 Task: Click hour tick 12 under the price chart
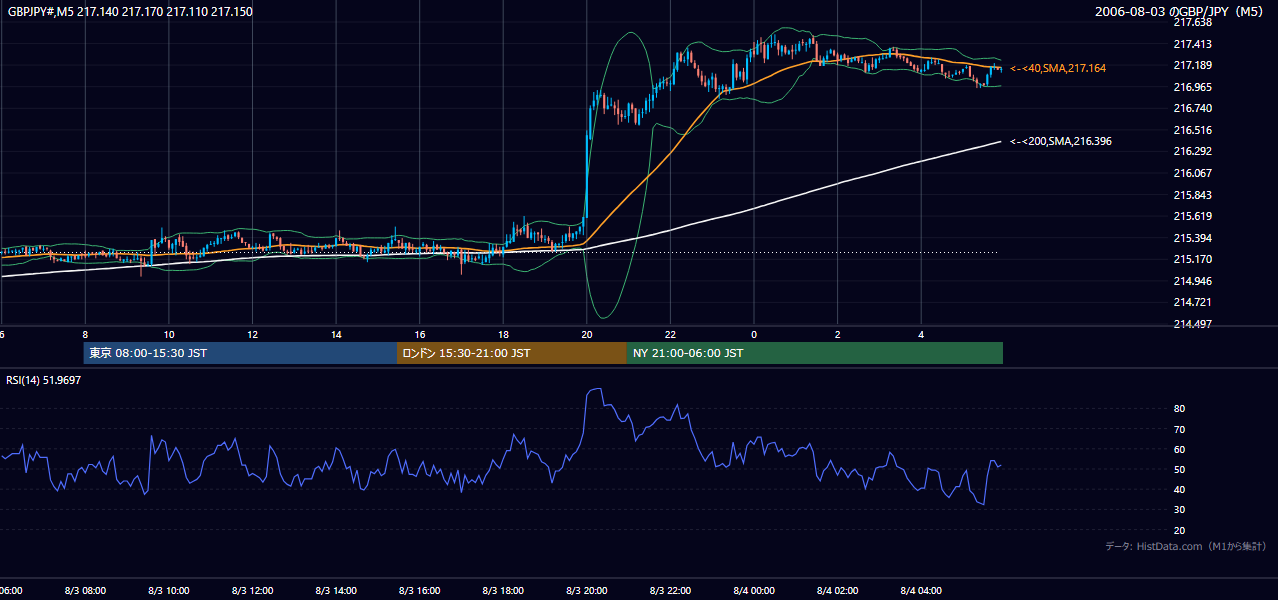[253, 335]
